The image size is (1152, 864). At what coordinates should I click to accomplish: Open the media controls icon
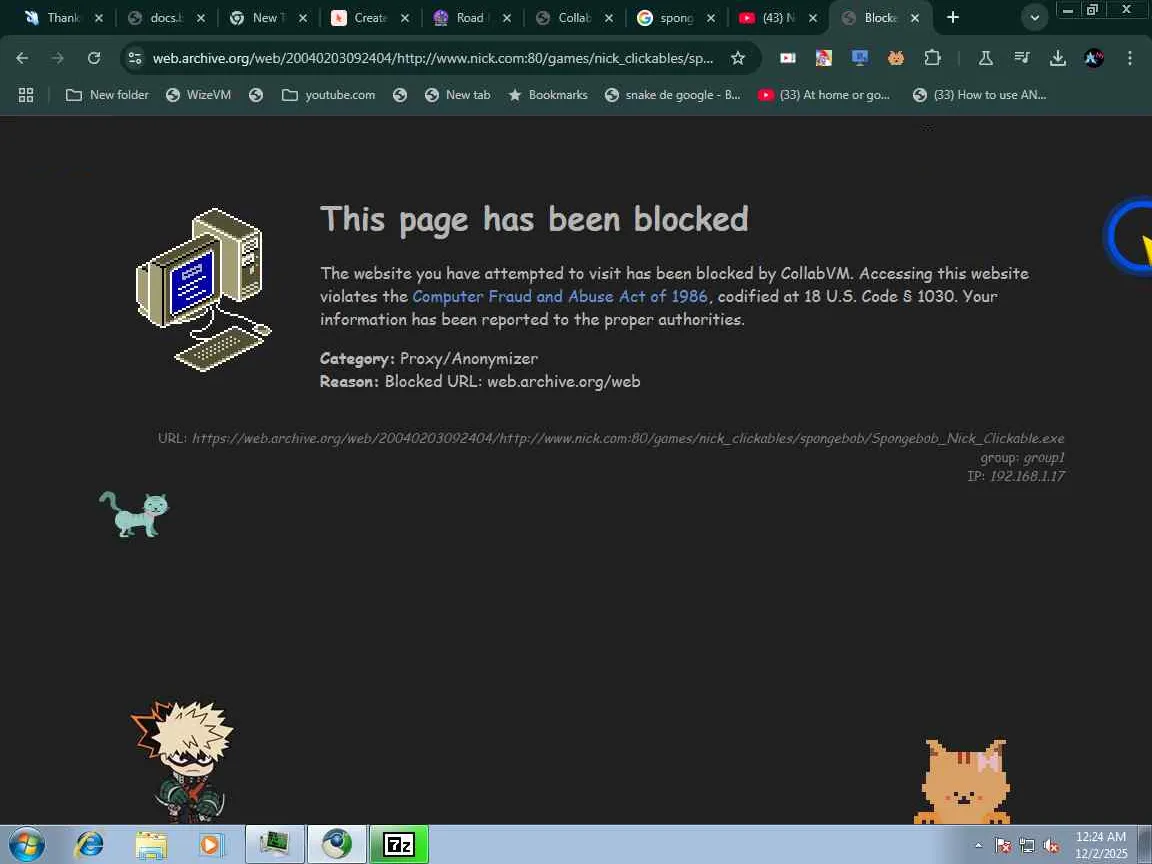click(x=1022, y=58)
